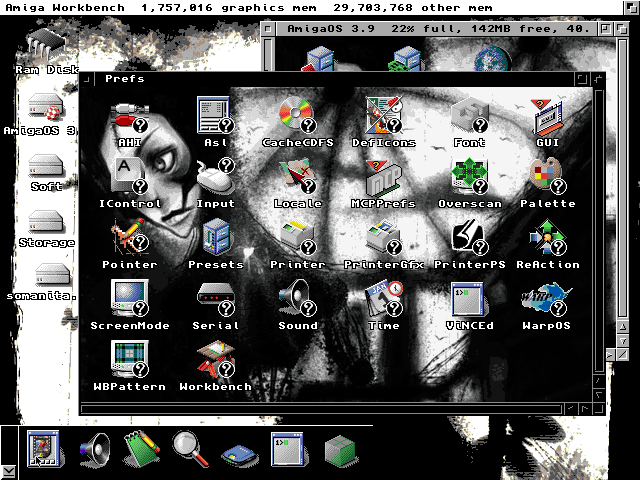Launch the green cube icon in the dock
The image size is (640, 480).
pos(340,451)
